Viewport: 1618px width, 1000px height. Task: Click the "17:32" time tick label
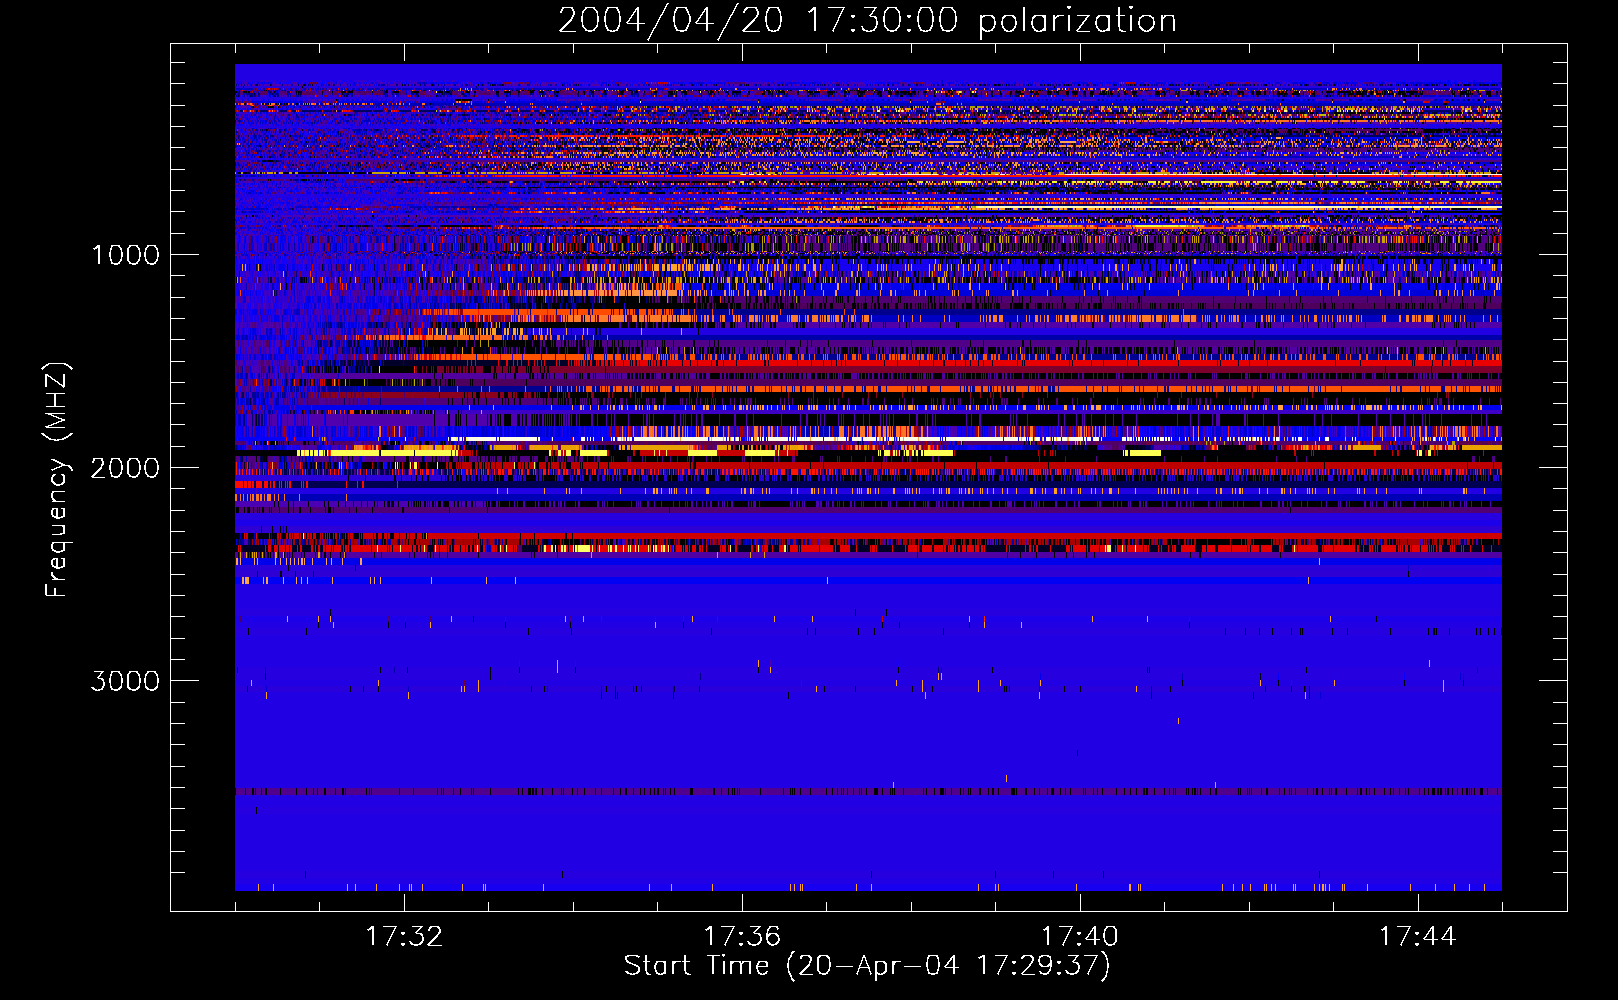point(404,936)
